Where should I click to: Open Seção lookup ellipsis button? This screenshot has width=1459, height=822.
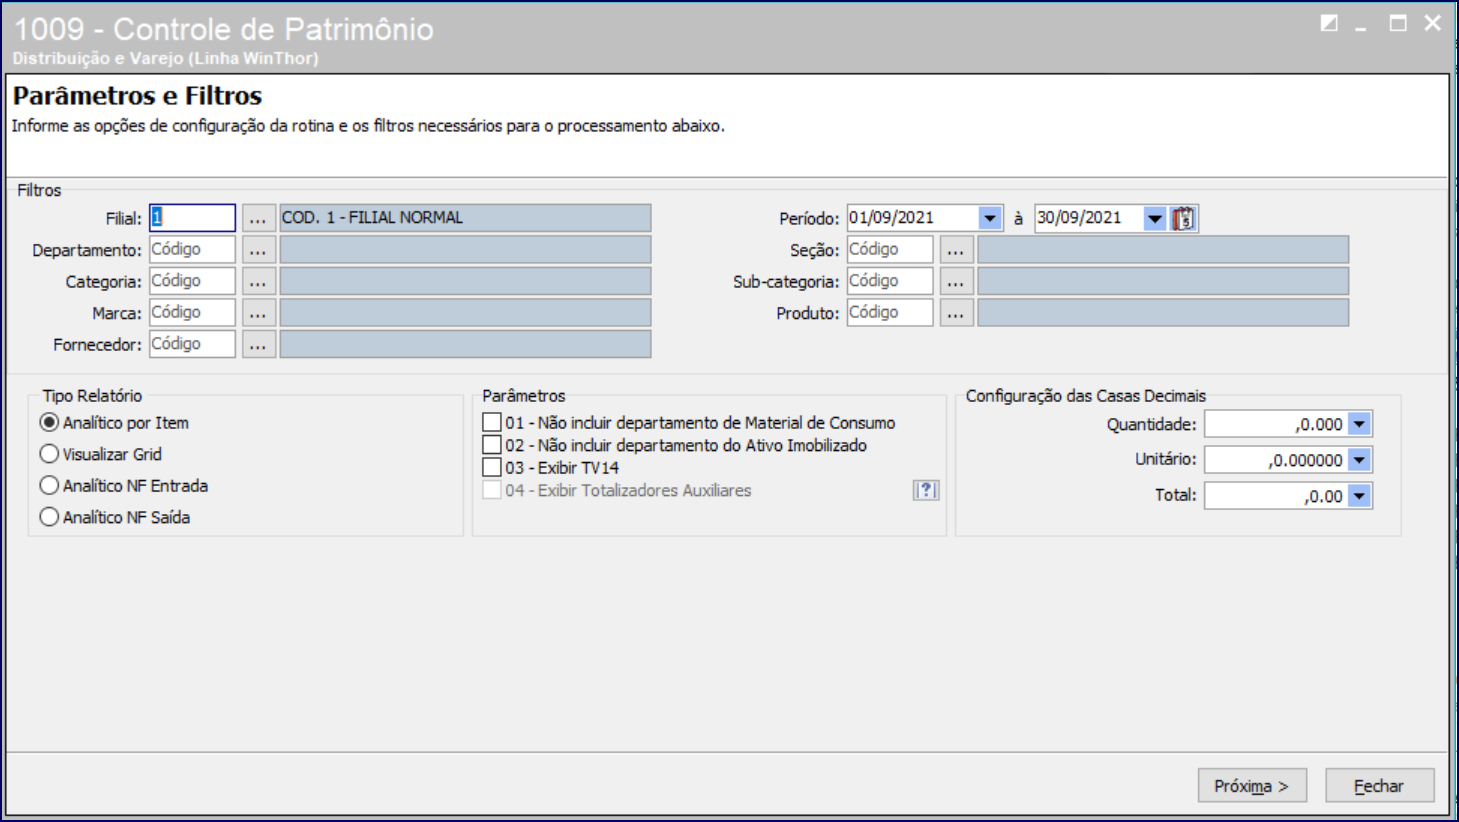click(x=956, y=250)
